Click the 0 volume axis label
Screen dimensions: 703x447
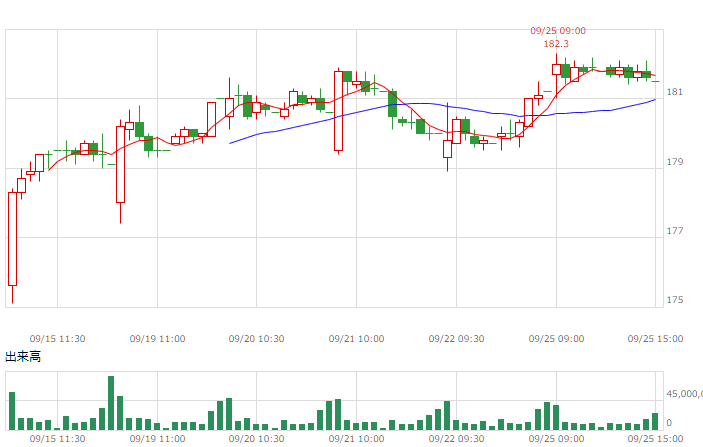coord(669,423)
